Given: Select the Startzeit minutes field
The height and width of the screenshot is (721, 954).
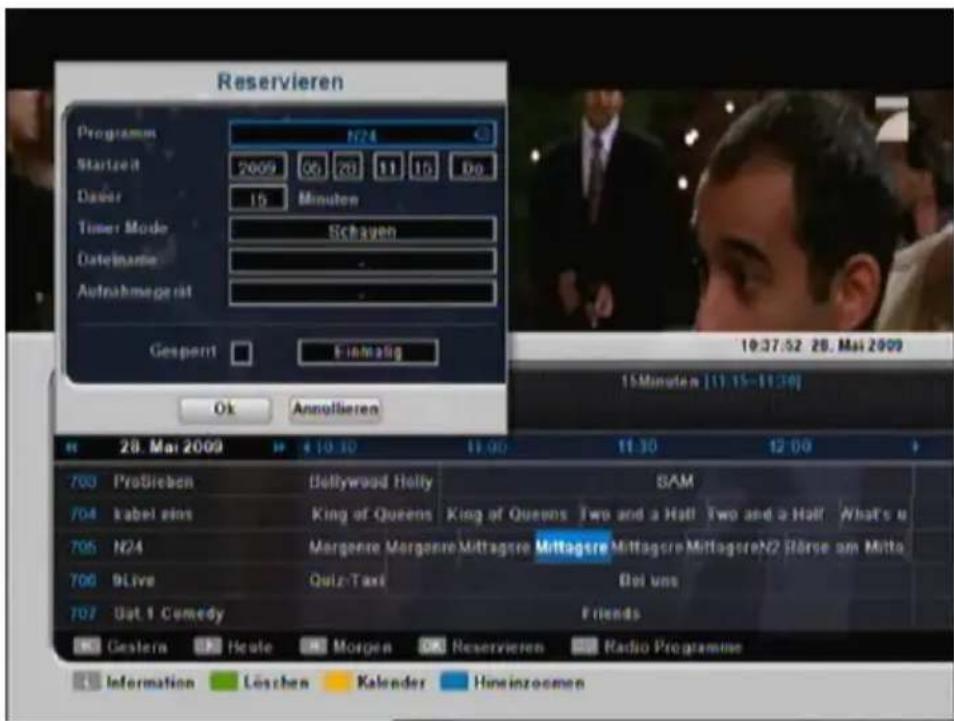Looking at the screenshot, I should coord(423,167).
